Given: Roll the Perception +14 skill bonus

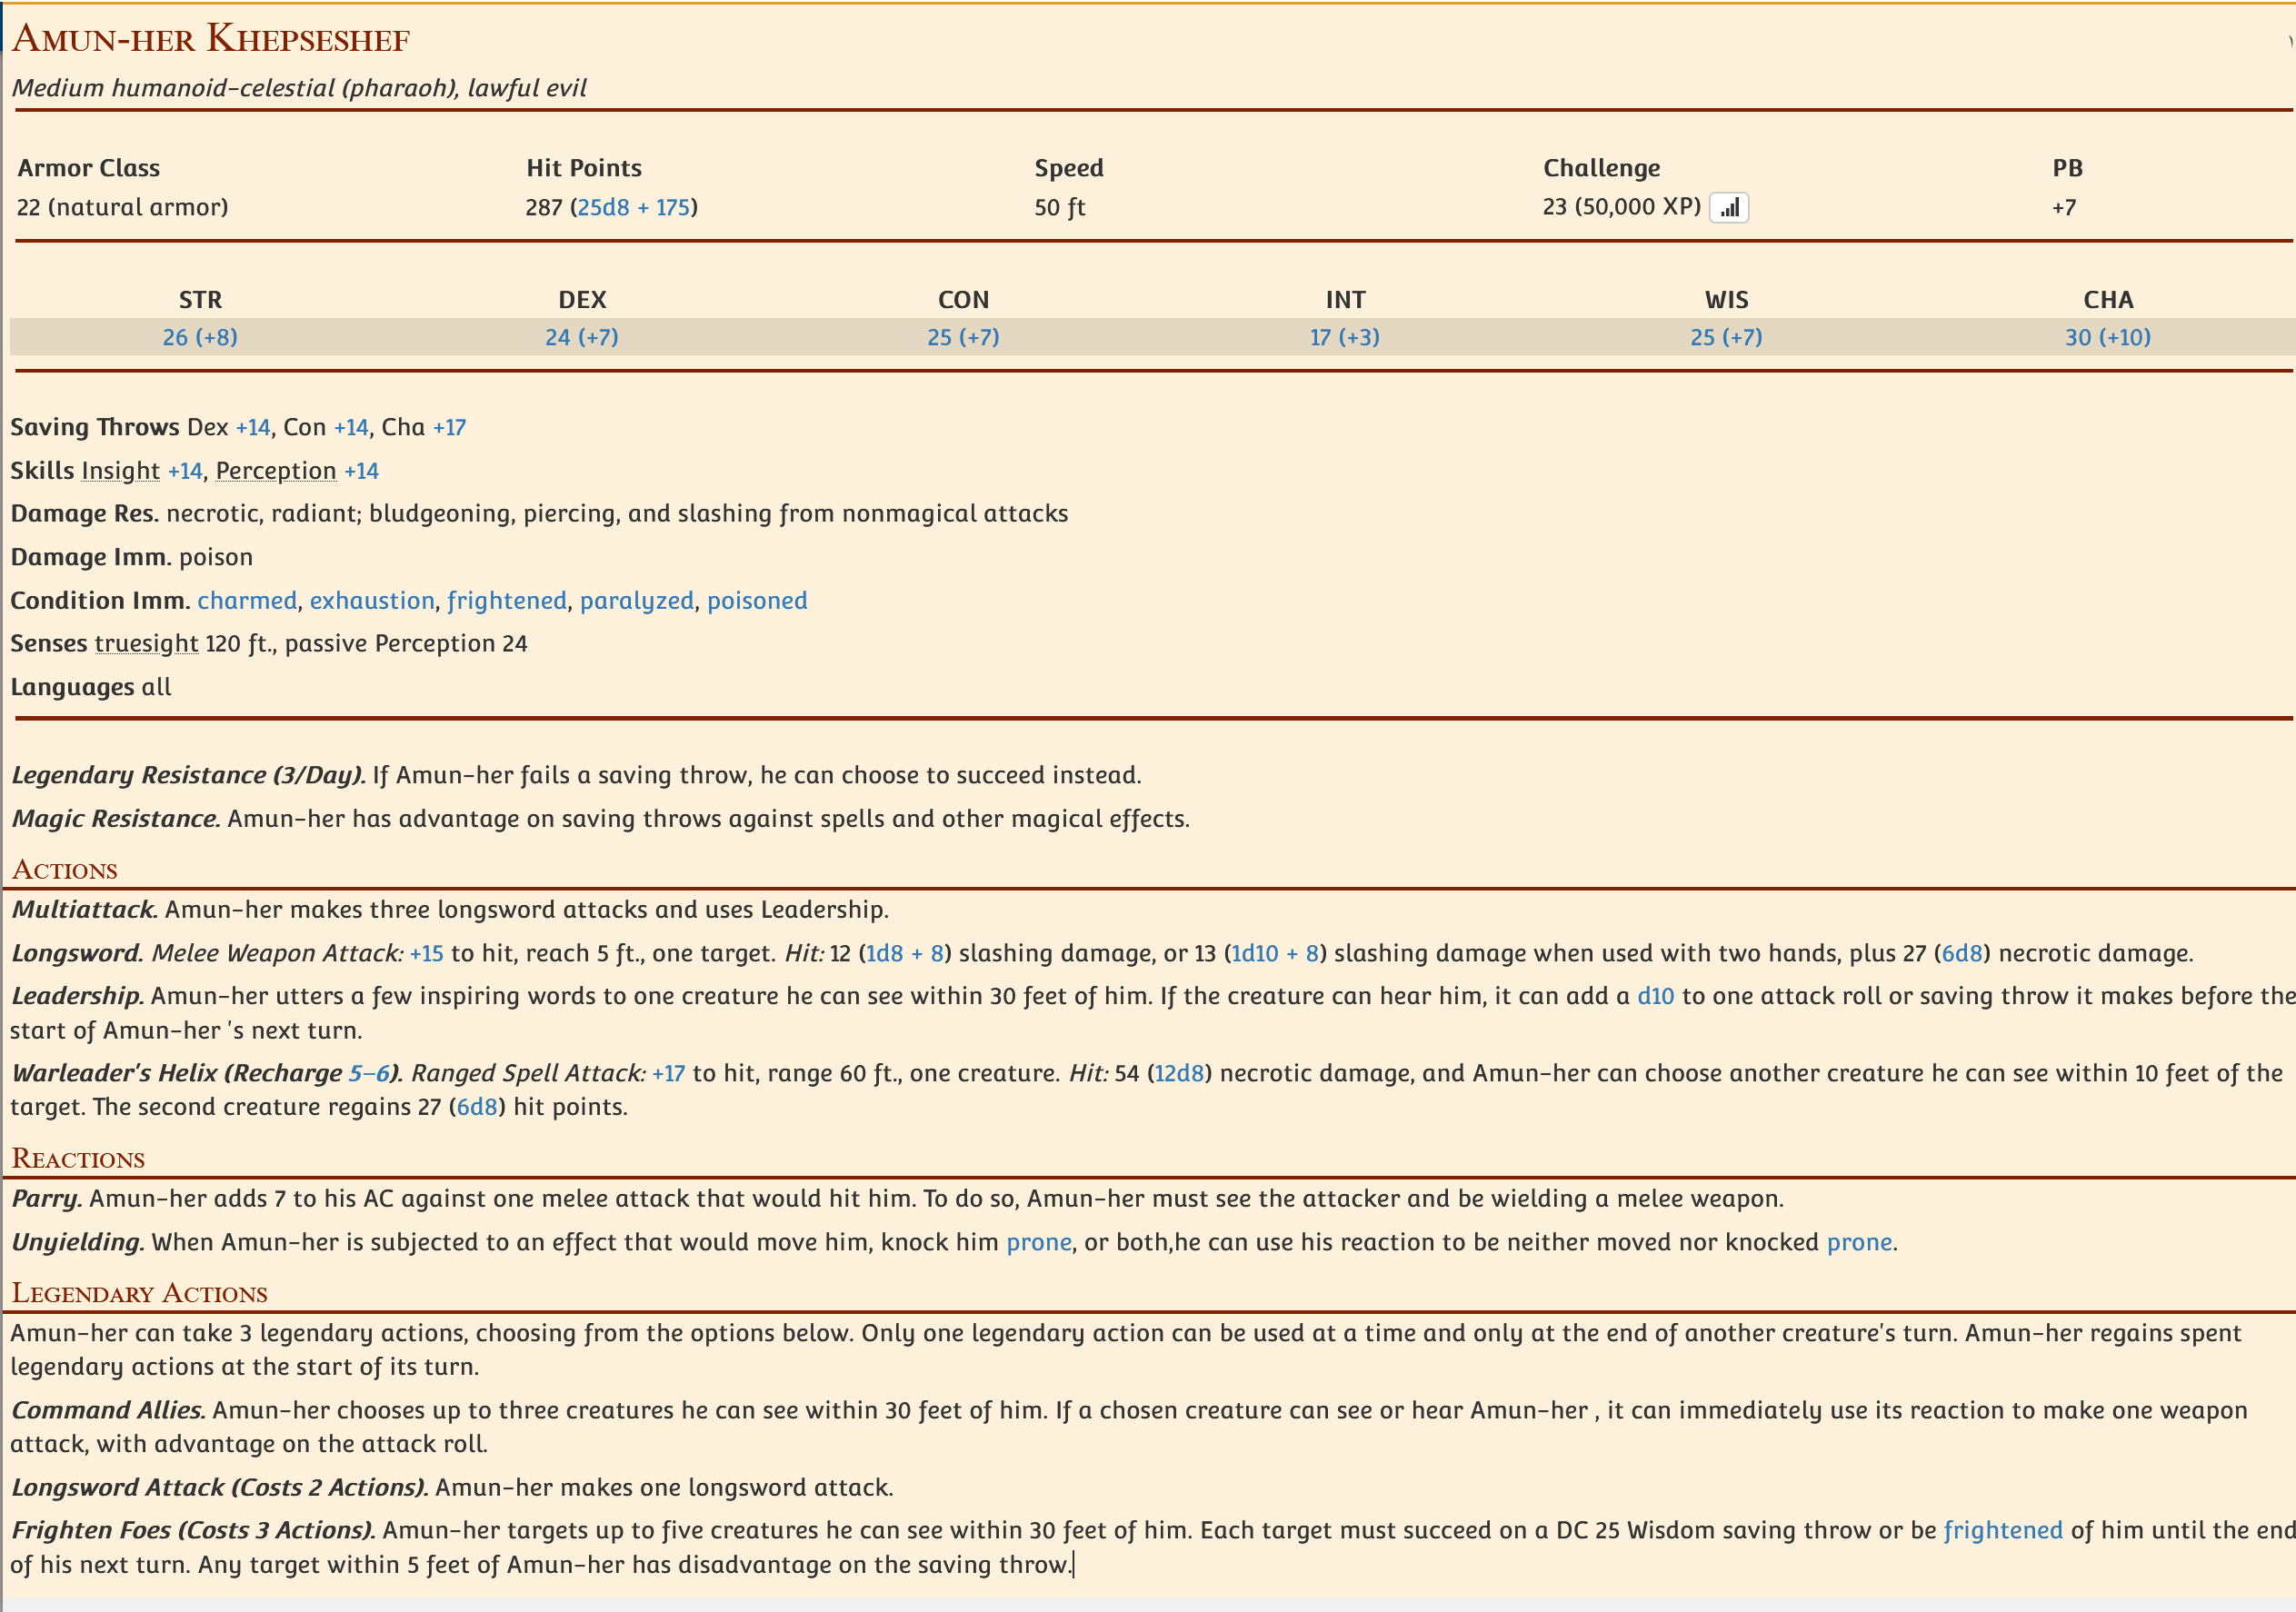Looking at the screenshot, I should click(x=361, y=471).
